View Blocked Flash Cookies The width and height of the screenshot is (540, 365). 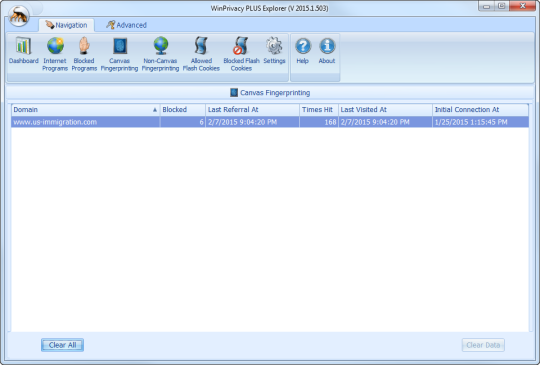pyautogui.click(x=241, y=54)
